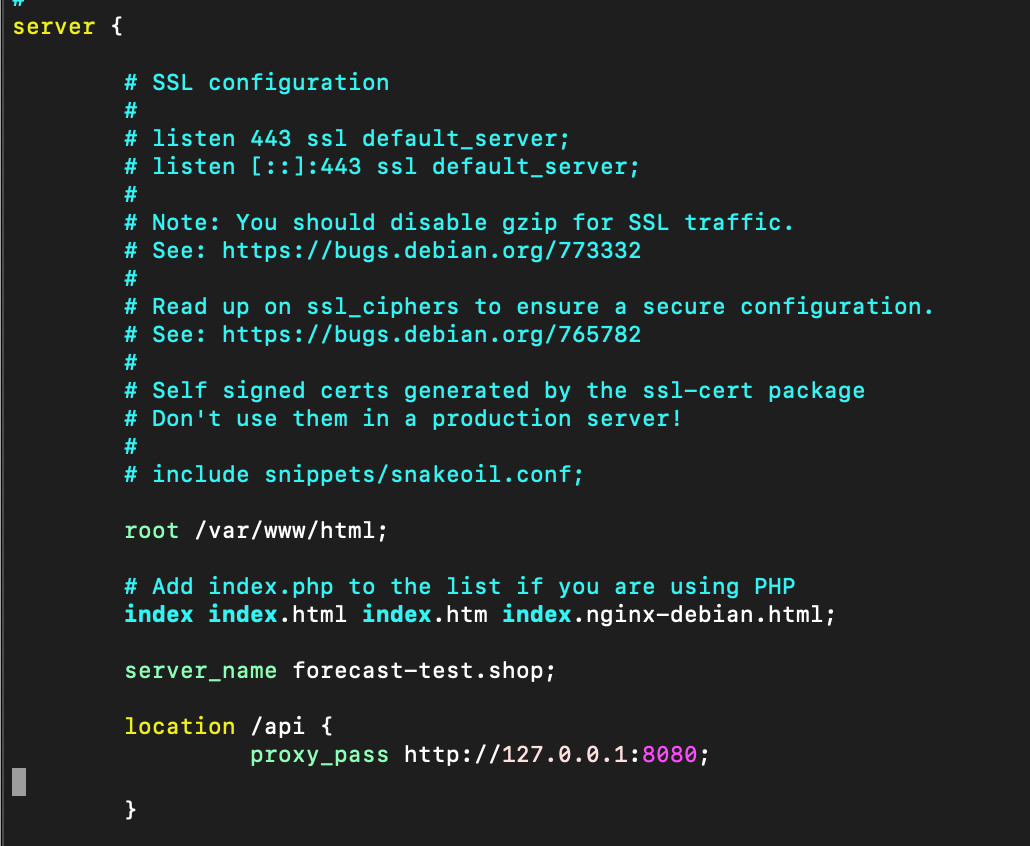
Task: Click the port number '8080'
Action: coord(669,755)
